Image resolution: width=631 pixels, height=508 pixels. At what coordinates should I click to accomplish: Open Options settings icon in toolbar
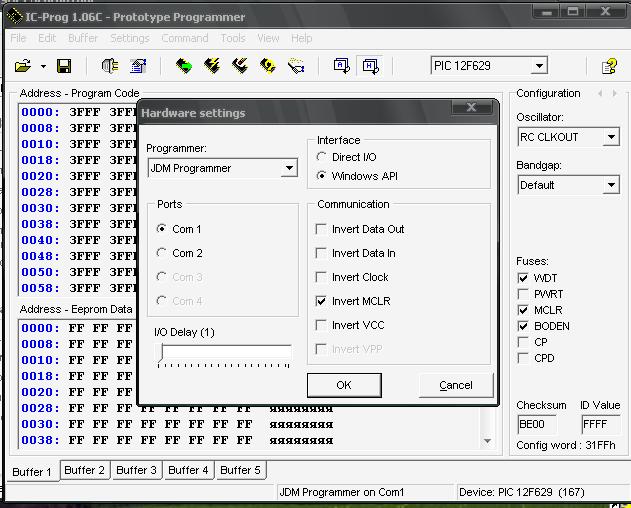click(x=138, y=66)
